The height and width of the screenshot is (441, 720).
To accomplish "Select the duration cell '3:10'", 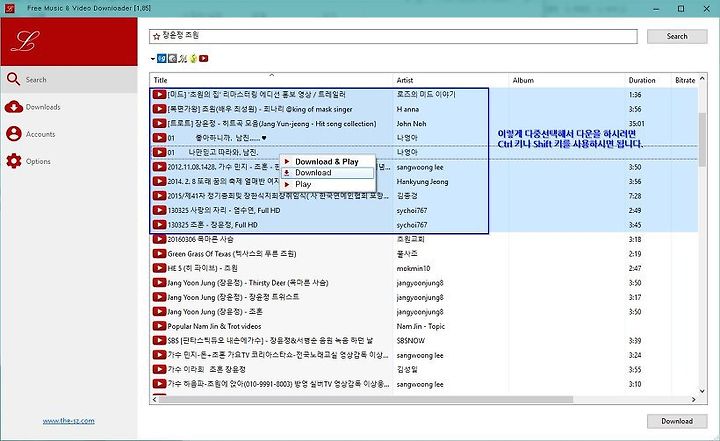I will pos(635,384).
